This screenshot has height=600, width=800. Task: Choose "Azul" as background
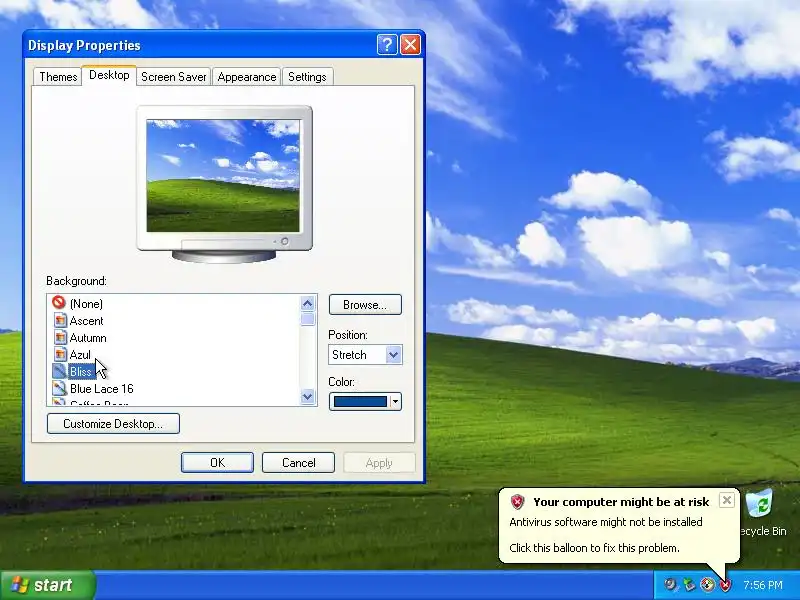tap(80, 354)
